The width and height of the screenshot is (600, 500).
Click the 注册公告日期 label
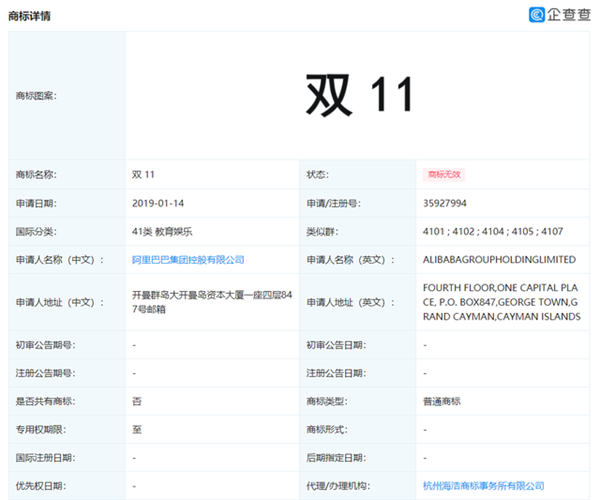(x=336, y=373)
